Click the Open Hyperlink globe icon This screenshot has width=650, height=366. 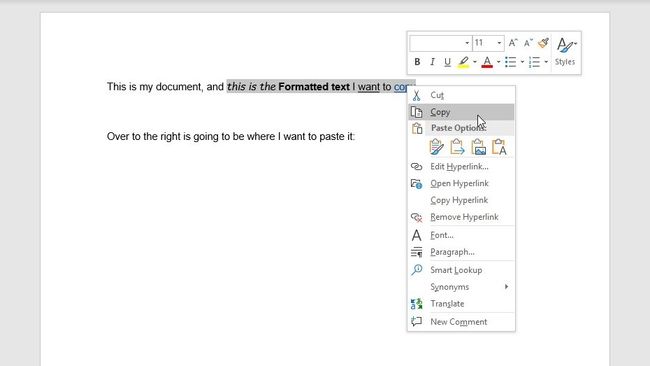pos(416,183)
